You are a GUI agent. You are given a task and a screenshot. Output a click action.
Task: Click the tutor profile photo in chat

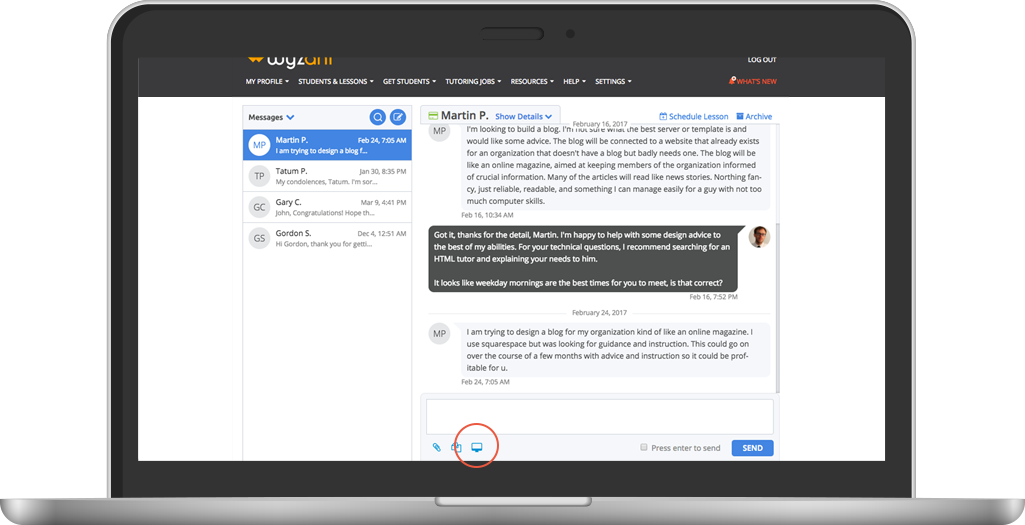pyautogui.click(x=759, y=237)
